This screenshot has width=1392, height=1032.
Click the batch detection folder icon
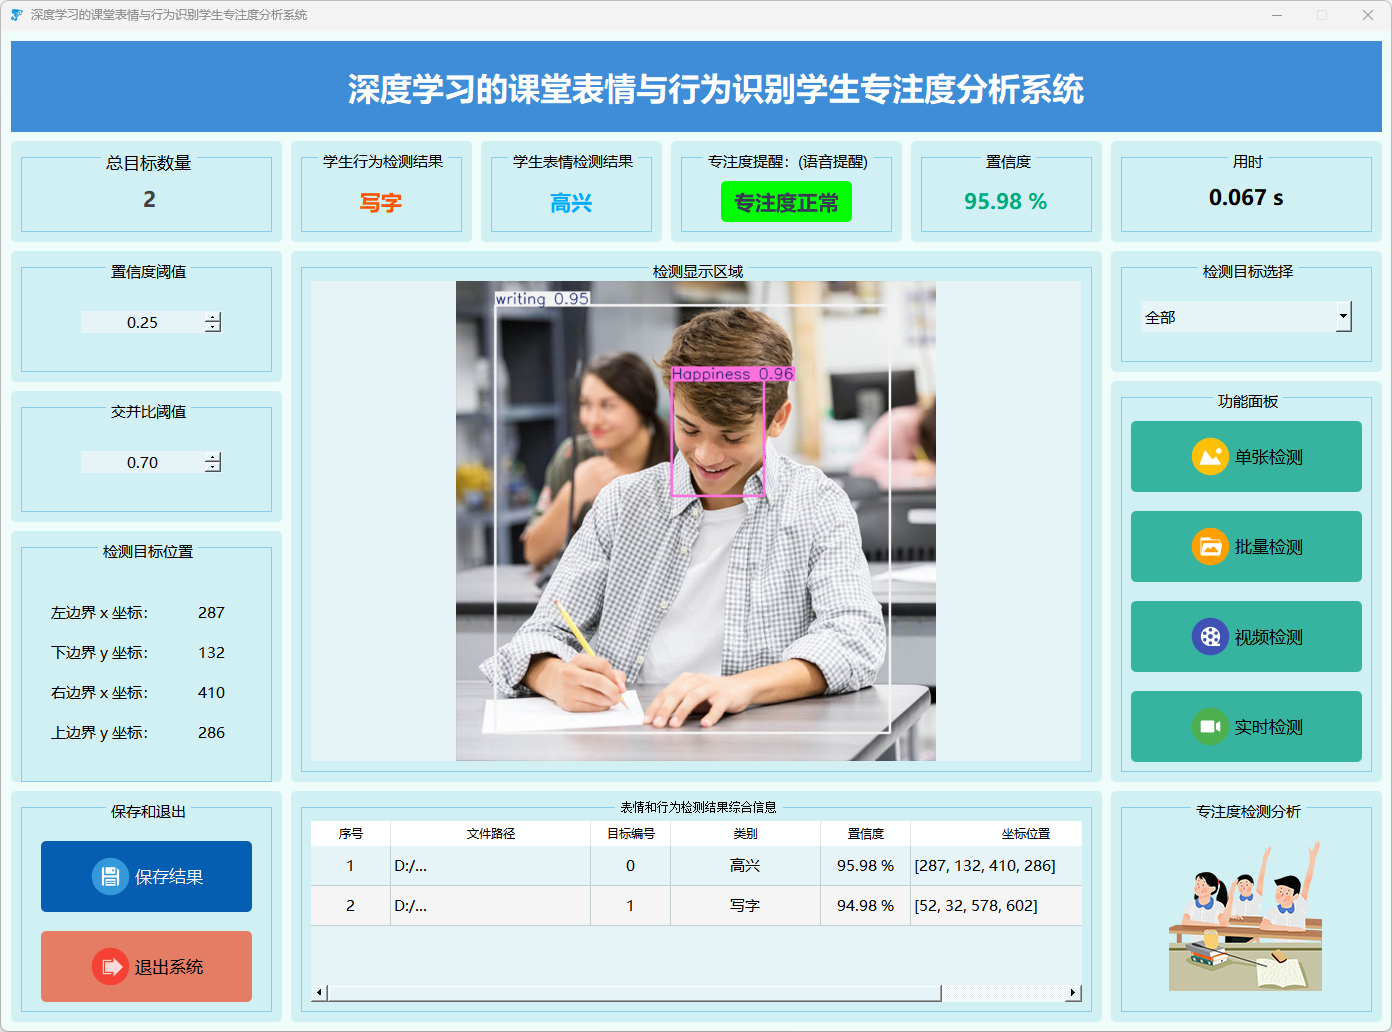pyautogui.click(x=1210, y=547)
